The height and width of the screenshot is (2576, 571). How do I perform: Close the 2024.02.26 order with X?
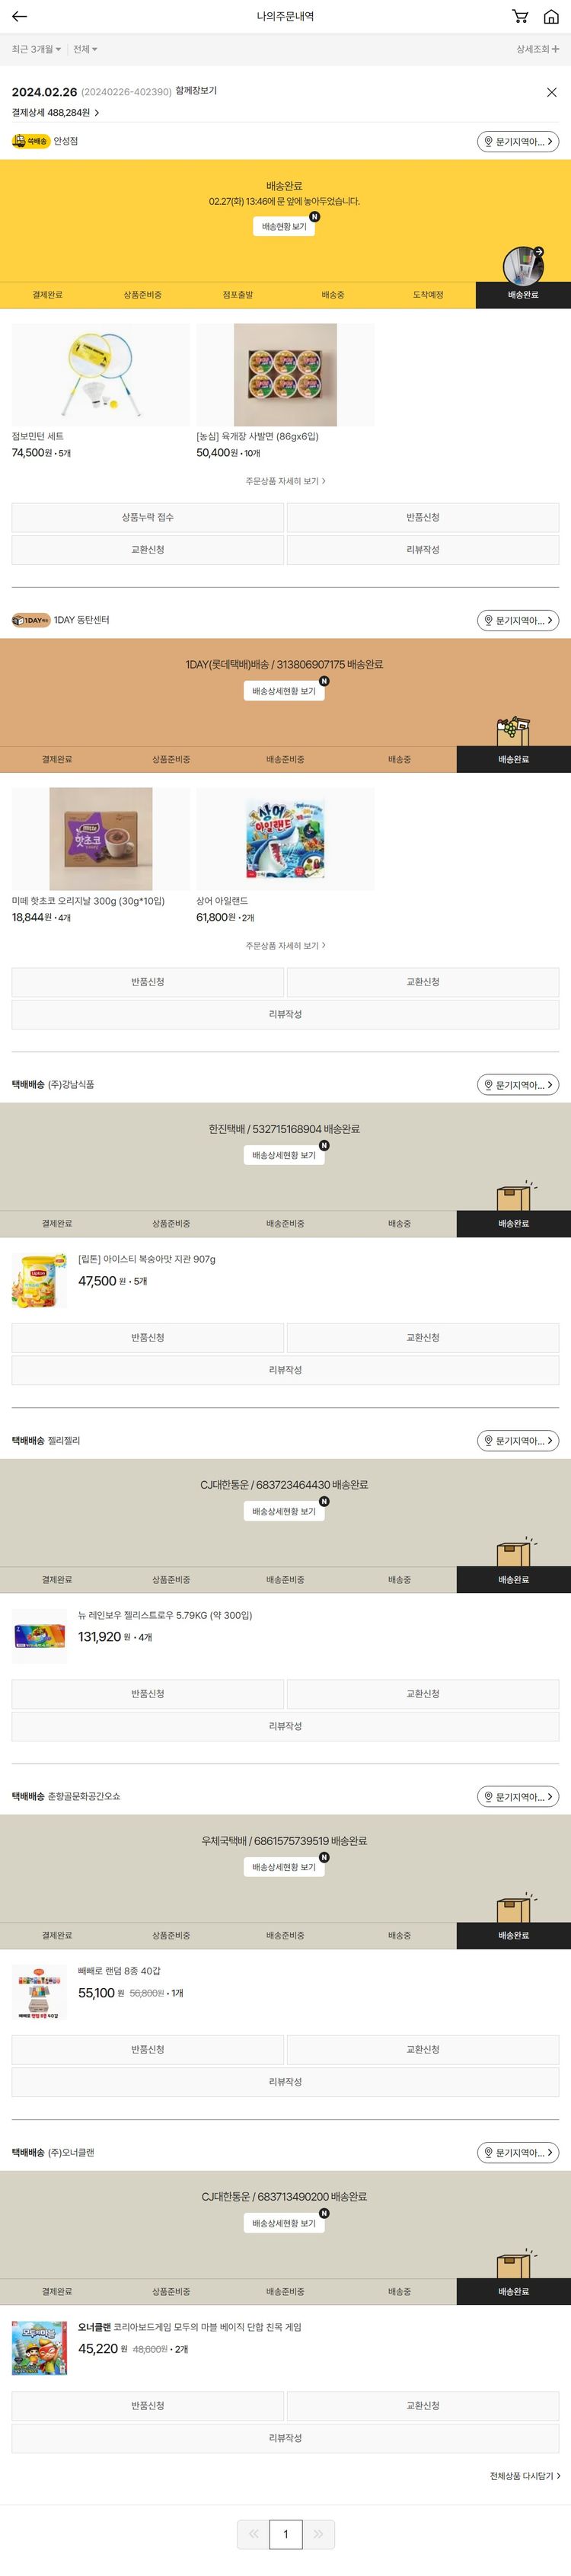(551, 92)
